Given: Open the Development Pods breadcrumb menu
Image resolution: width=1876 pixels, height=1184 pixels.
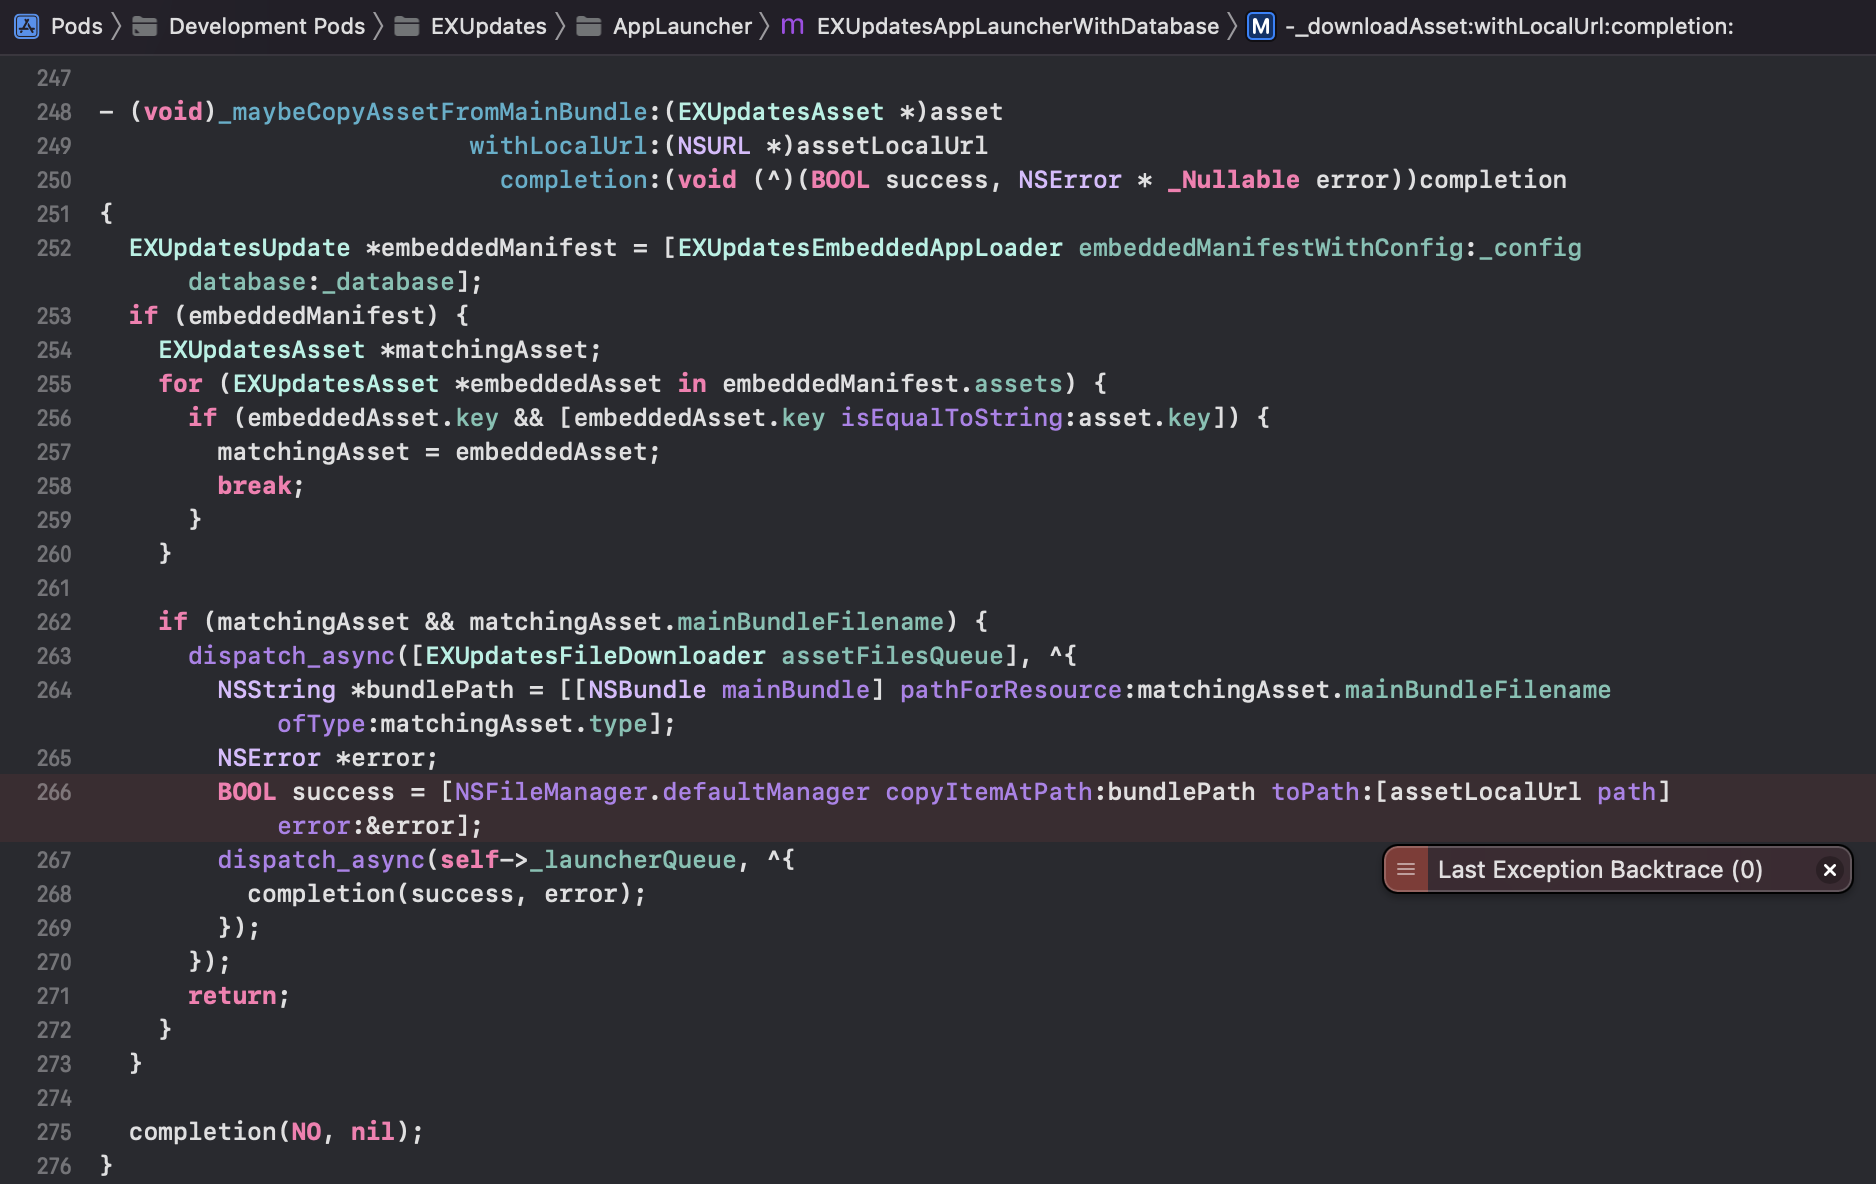Looking at the screenshot, I should [x=267, y=26].
